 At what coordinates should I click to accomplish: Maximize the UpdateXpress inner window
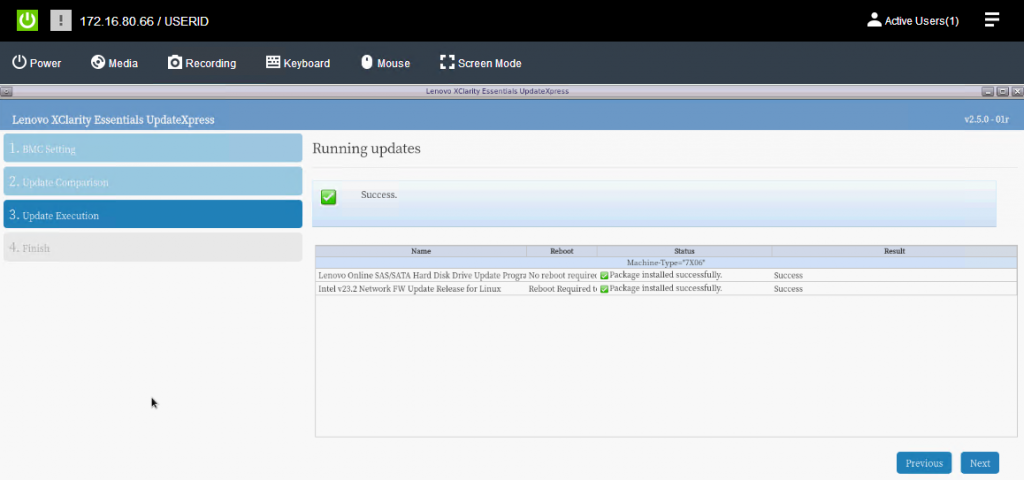[x=1002, y=91]
